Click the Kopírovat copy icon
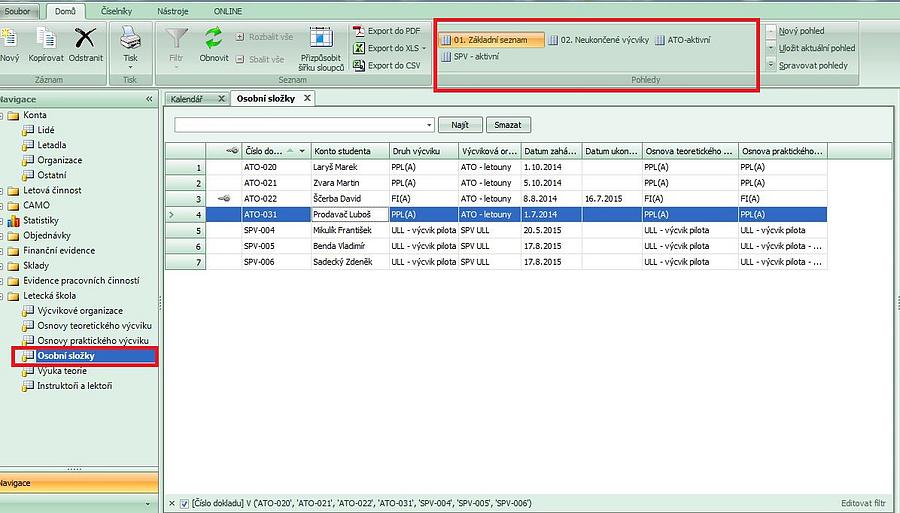This screenshot has width=900, height=513. click(x=46, y=39)
